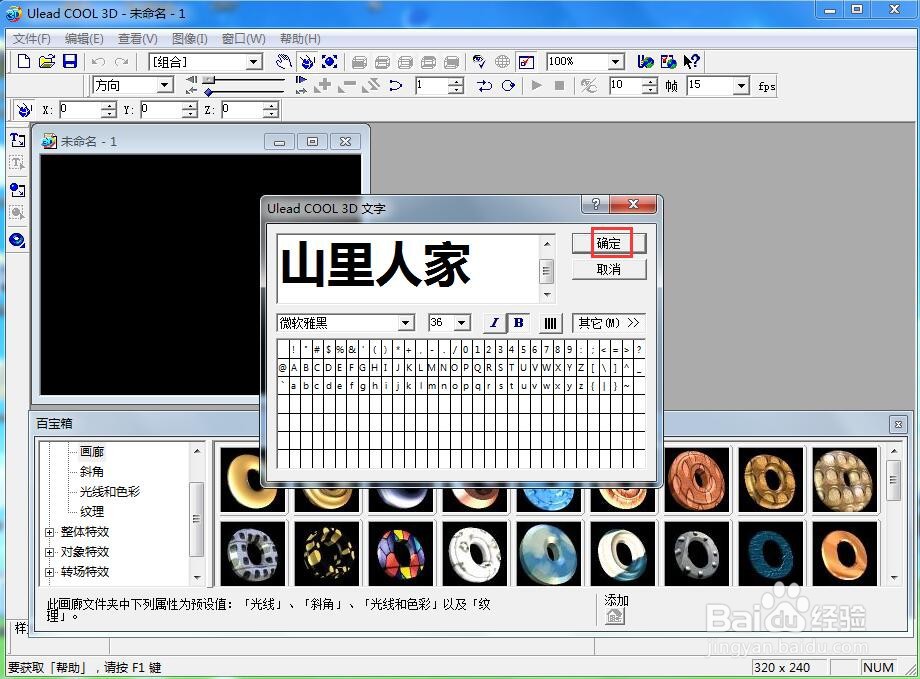This screenshot has height=679, width=920.
Task: Click the loop mode icon
Action: [508, 86]
